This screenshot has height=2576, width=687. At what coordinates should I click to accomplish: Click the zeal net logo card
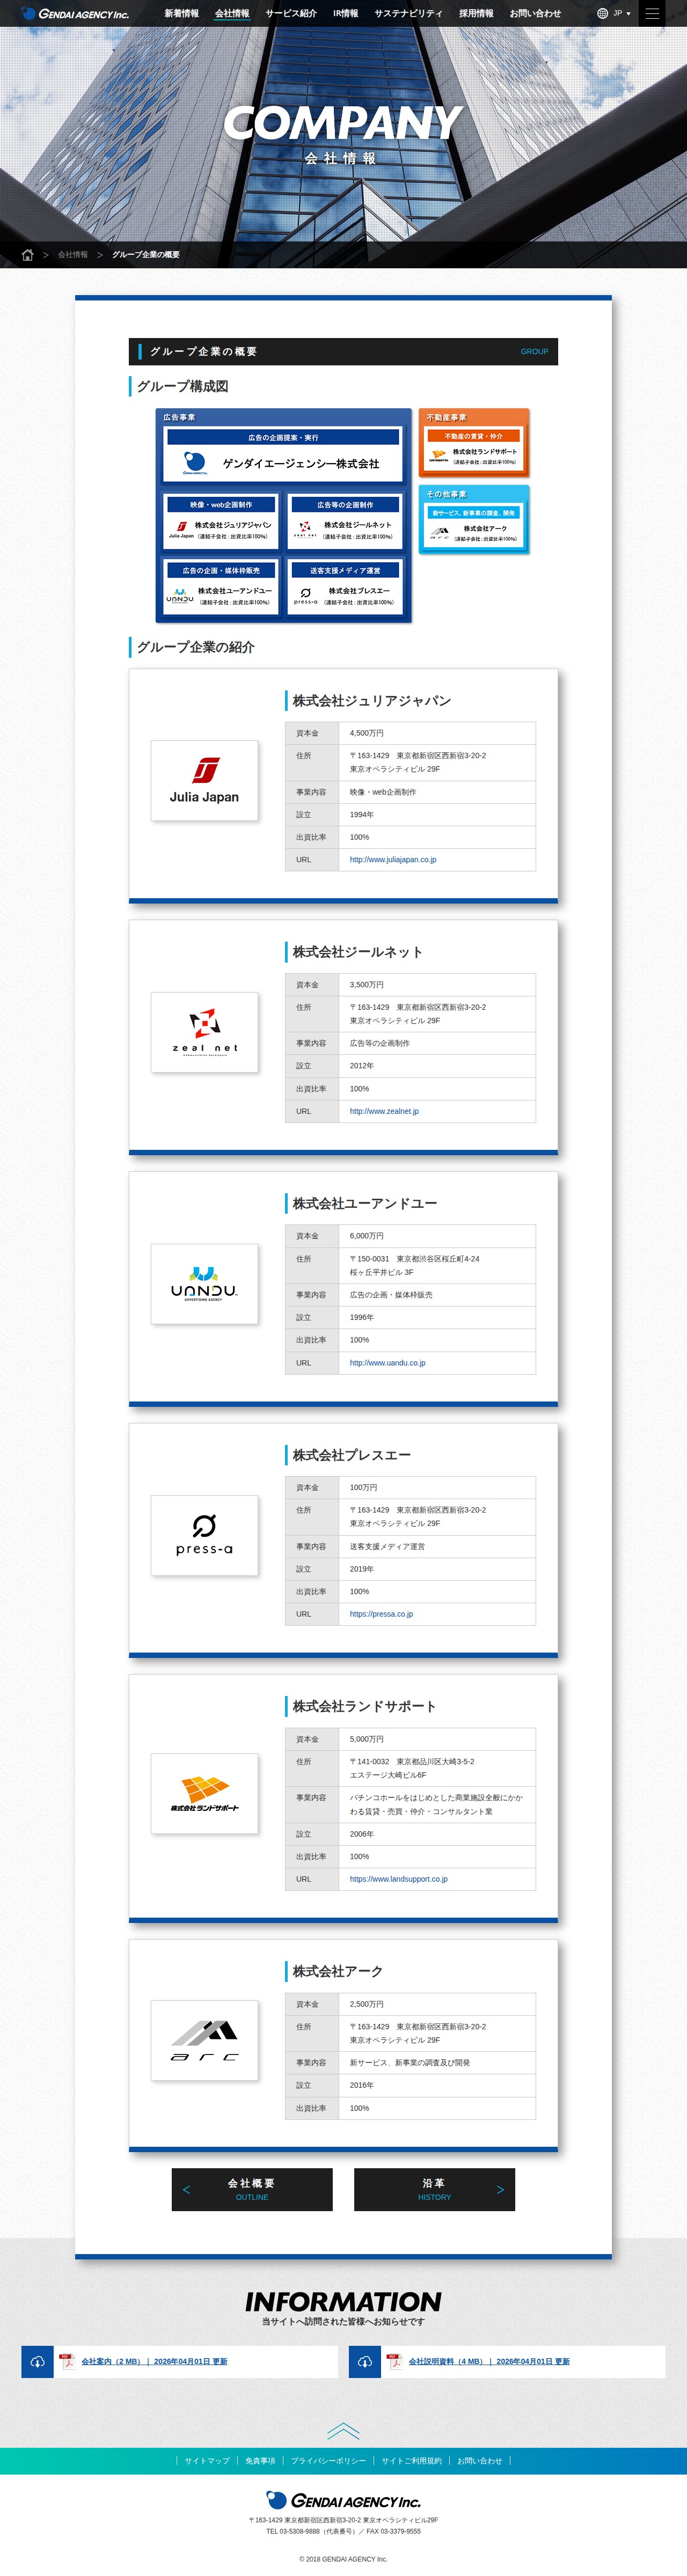pyautogui.click(x=204, y=1032)
